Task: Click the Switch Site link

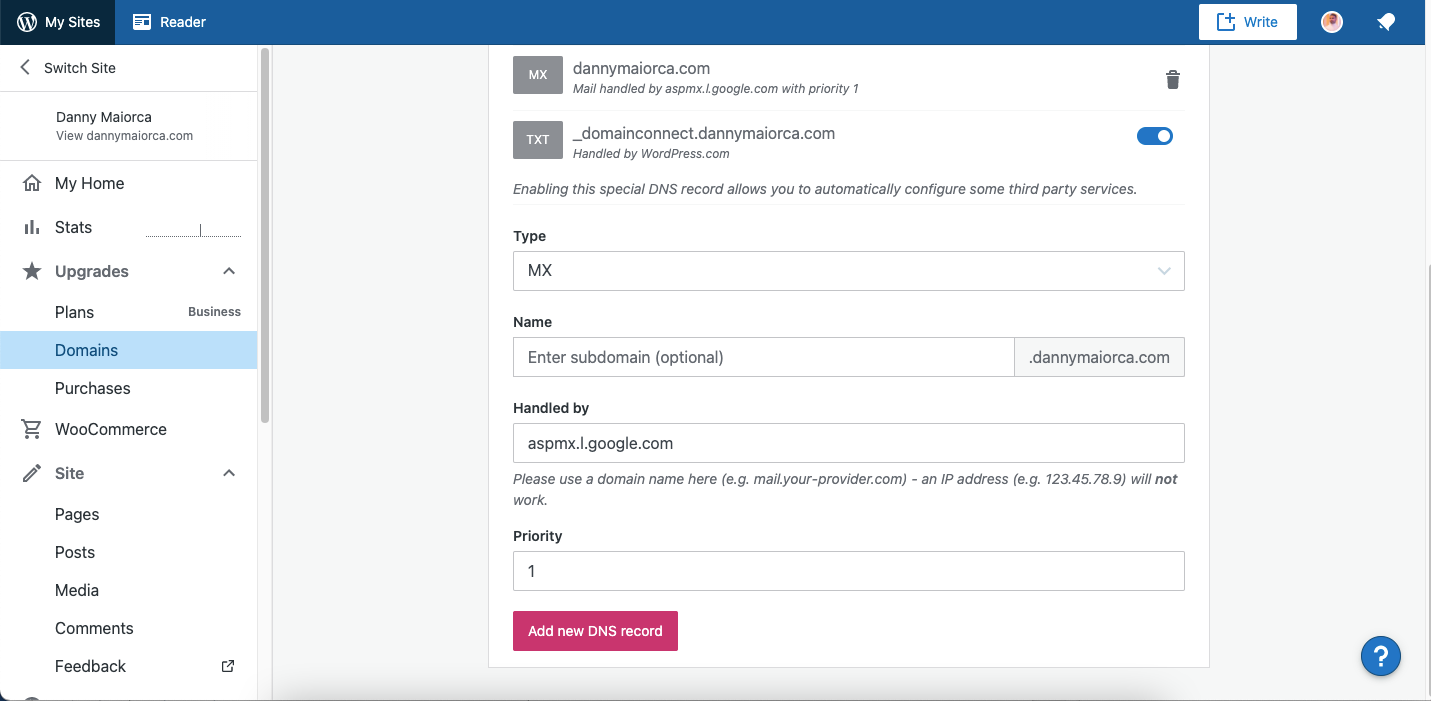Action: pos(80,68)
